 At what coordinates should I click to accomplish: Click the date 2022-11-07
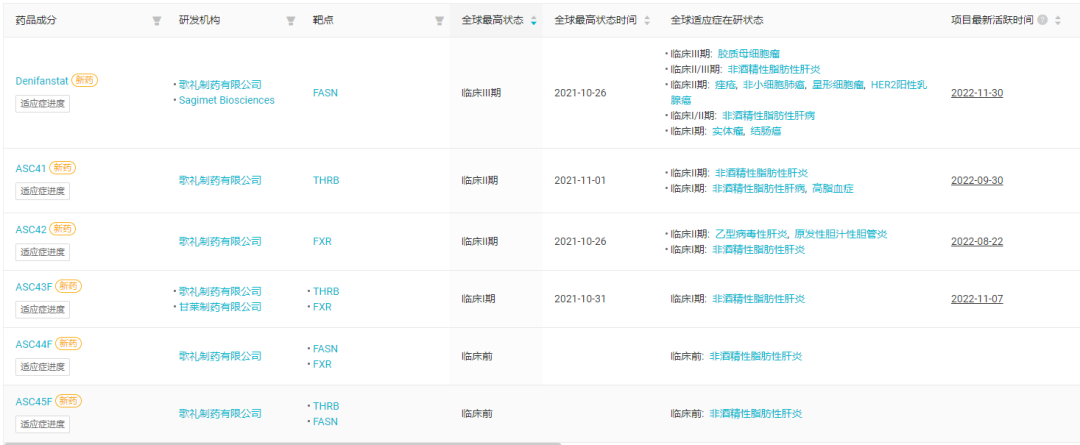coord(977,299)
